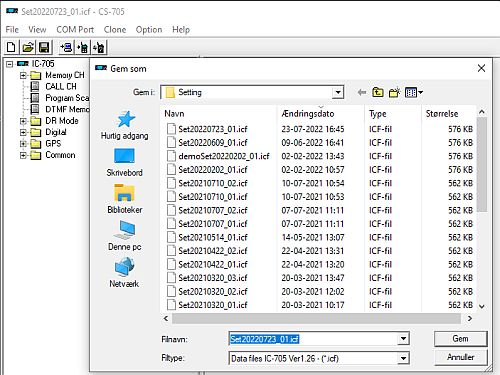This screenshot has width=500, height=375.
Task: Click the DTMF Memory item icon
Action: click(x=35, y=109)
